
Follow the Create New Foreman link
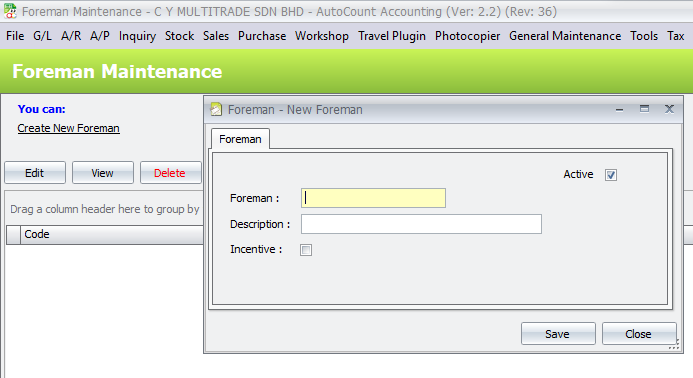69,128
